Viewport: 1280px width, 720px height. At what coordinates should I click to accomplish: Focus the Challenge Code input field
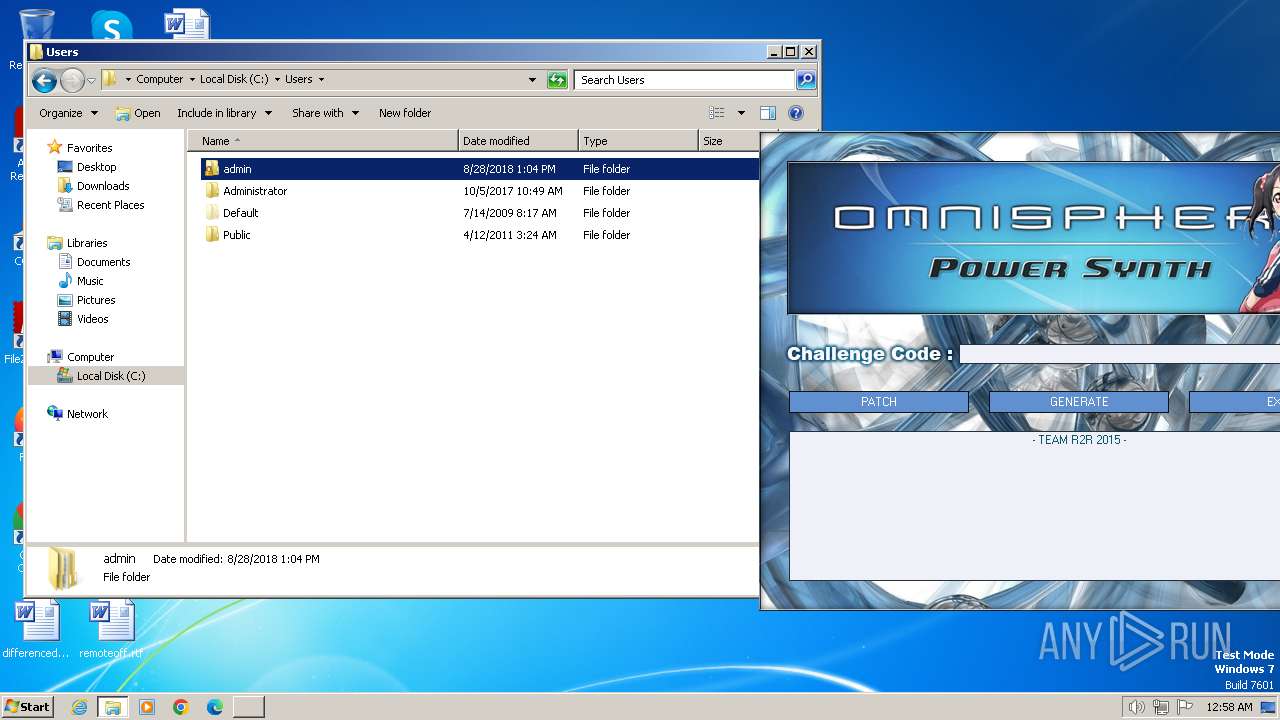coord(1119,354)
